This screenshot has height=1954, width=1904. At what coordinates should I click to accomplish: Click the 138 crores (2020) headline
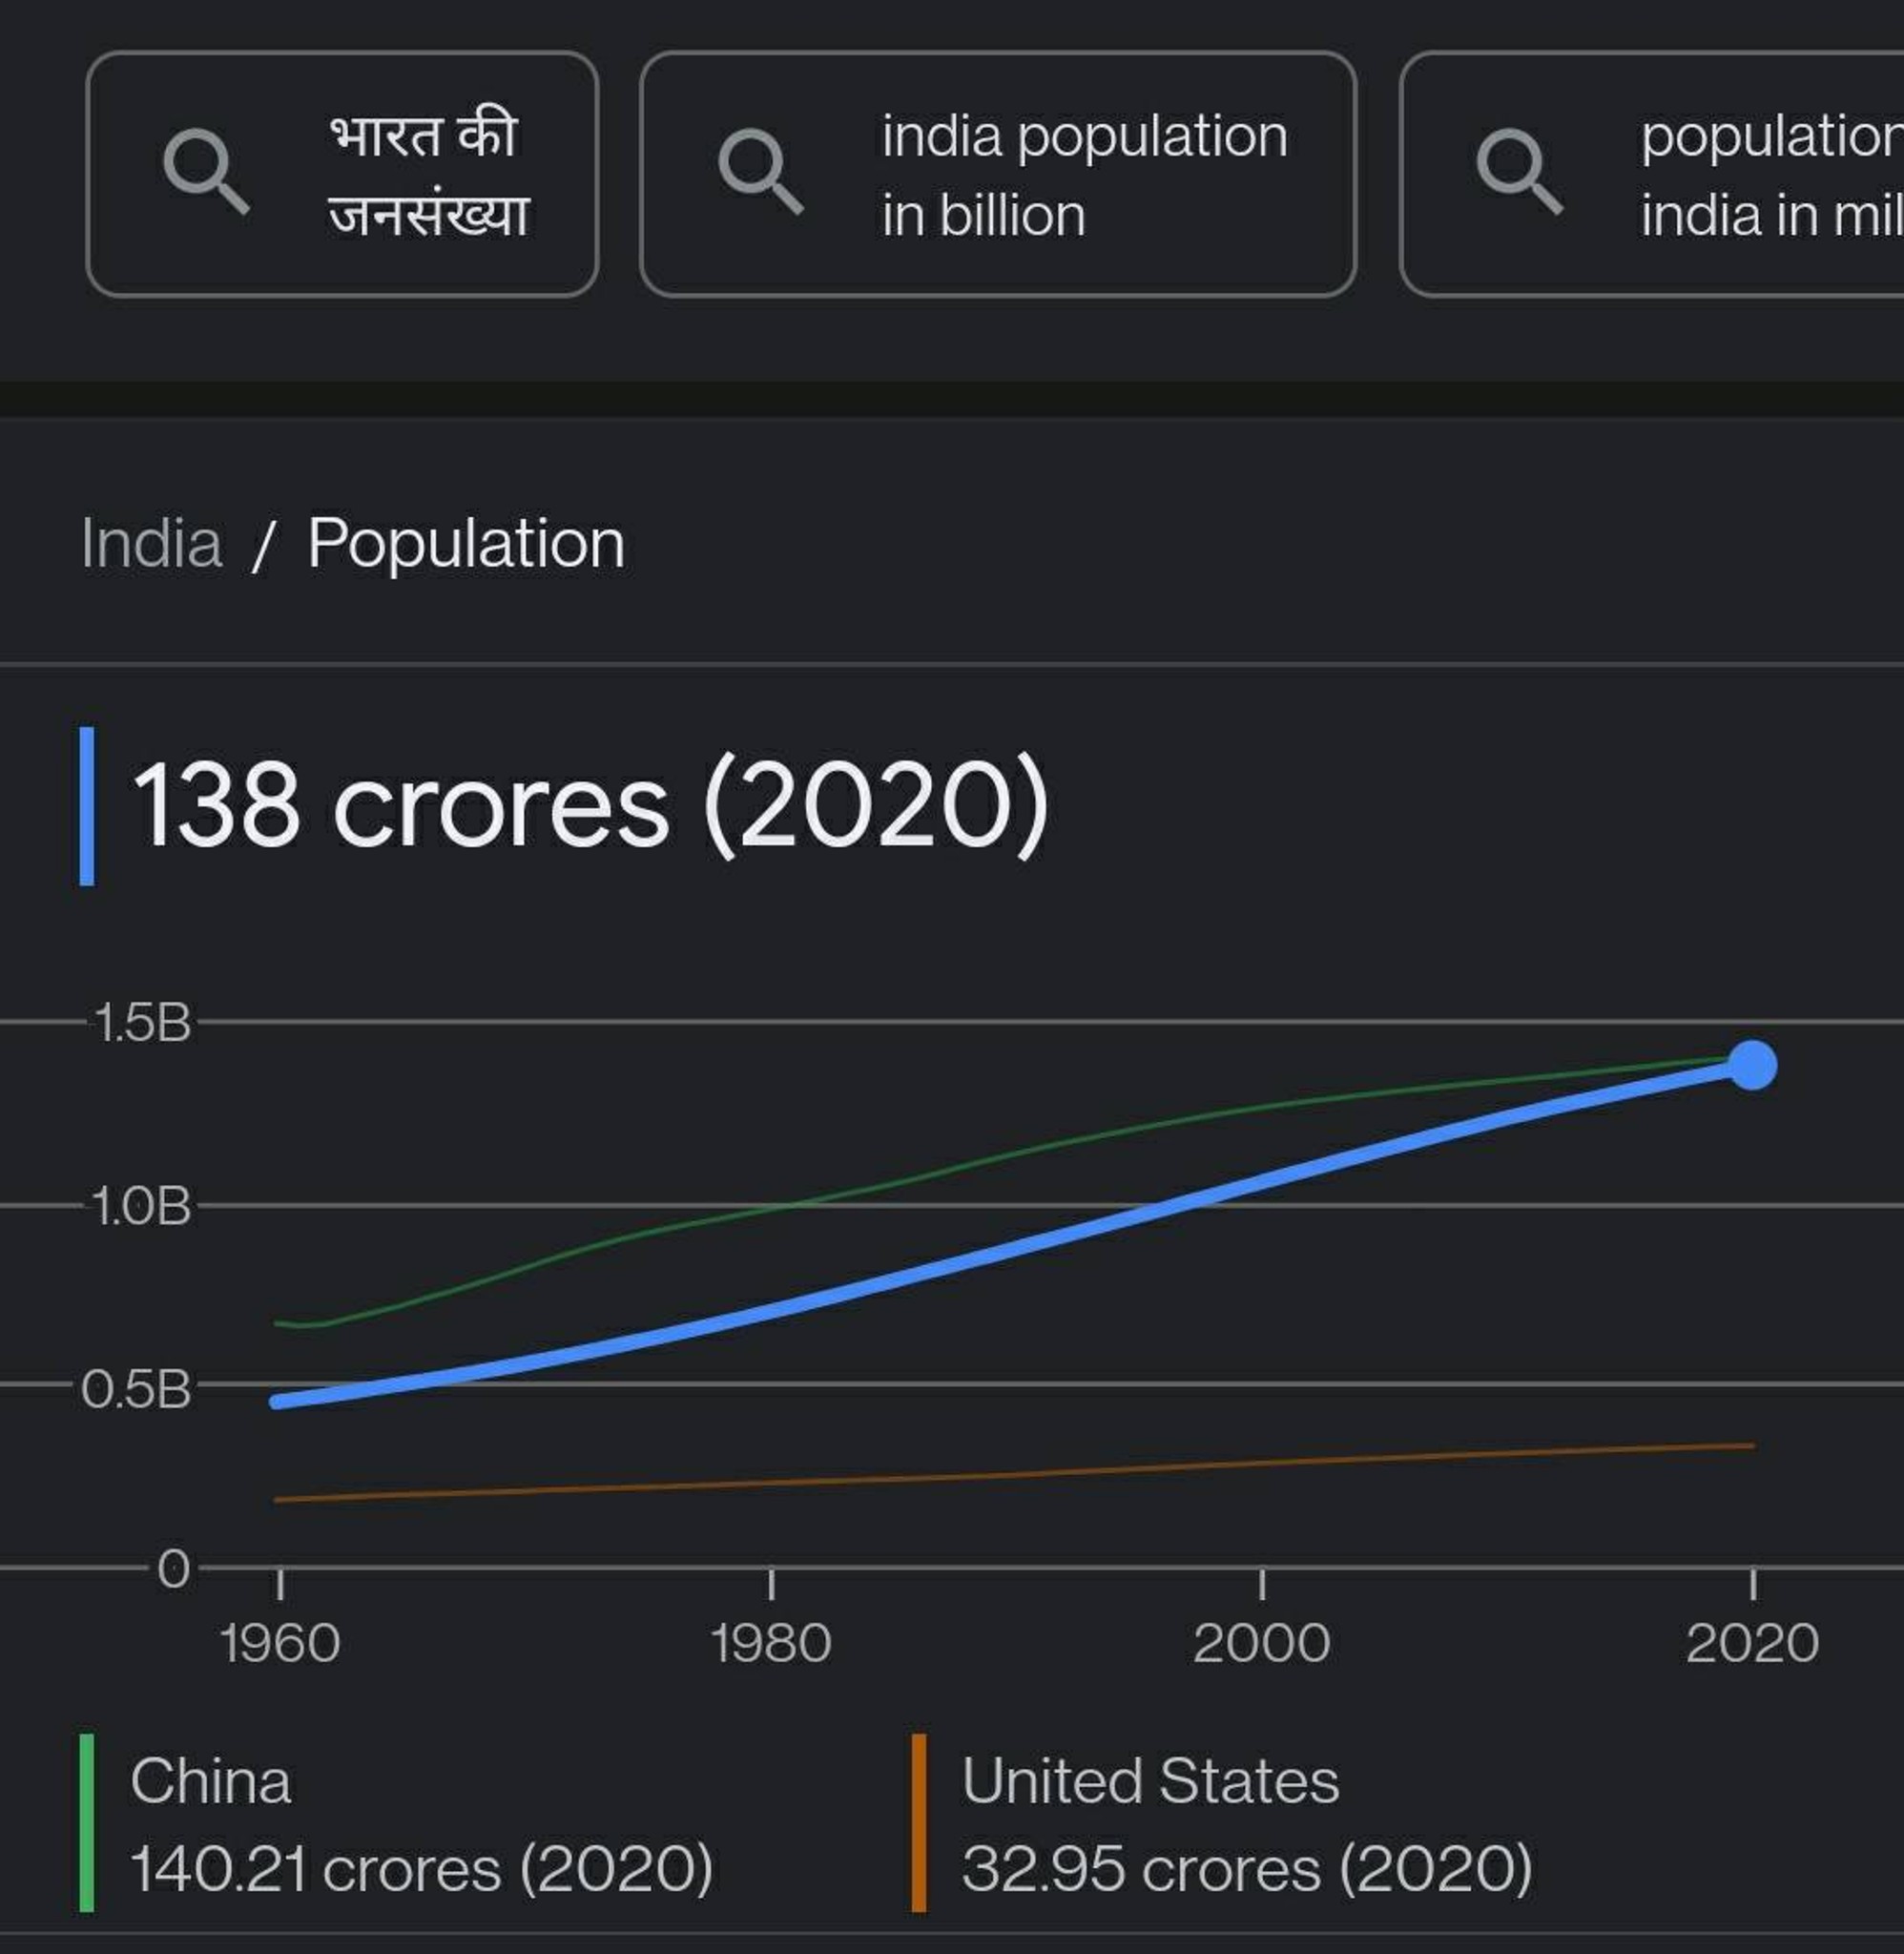tap(590, 806)
